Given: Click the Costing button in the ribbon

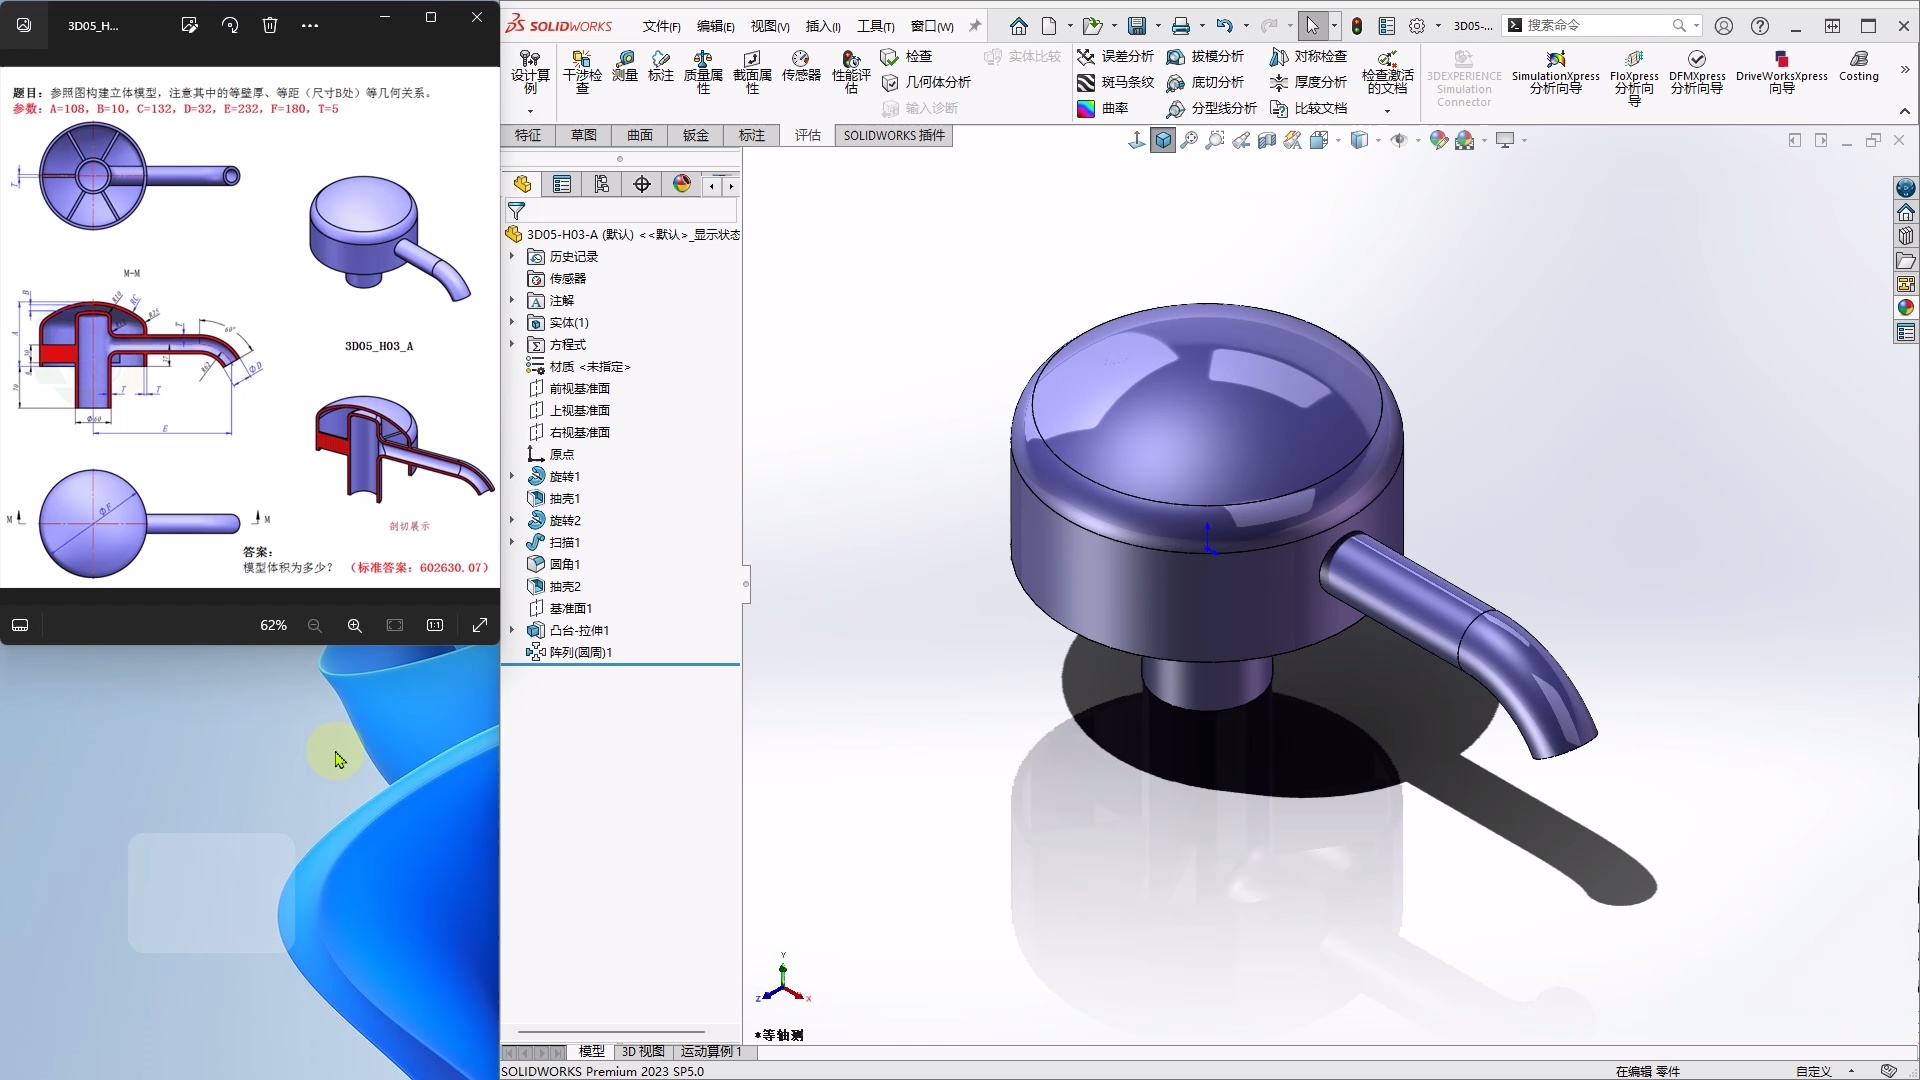Looking at the screenshot, I should coord(1860,70).
